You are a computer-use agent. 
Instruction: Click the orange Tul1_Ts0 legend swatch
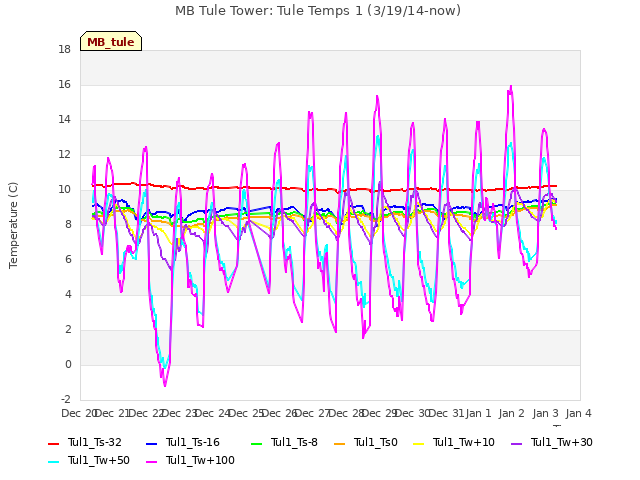pyautogui.click(x=340, y=443)
